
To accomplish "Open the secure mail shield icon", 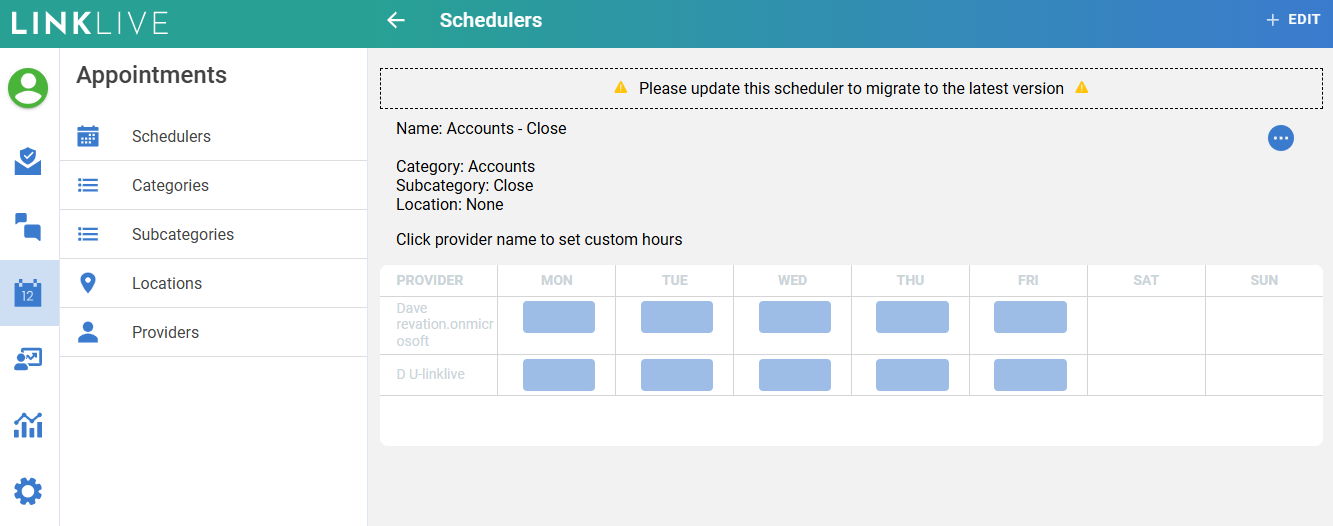I will click(28, 161).
